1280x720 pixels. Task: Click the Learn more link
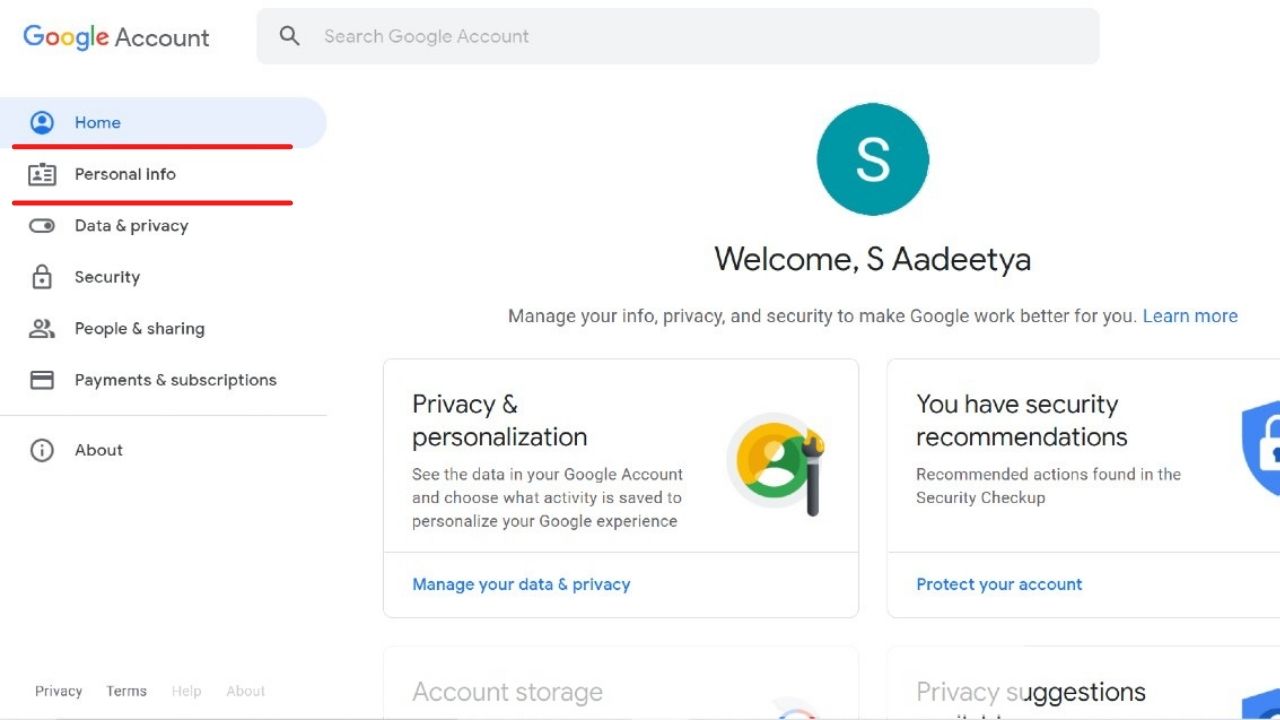1190,316
